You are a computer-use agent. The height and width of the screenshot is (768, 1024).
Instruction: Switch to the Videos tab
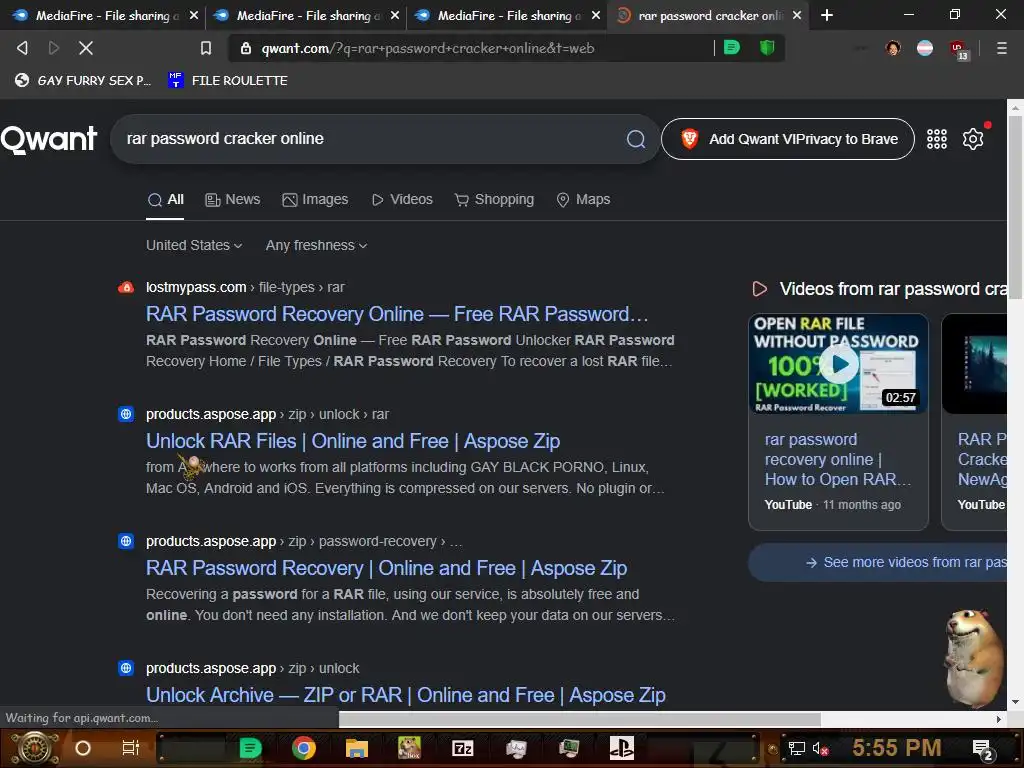(x=402, y=200)
